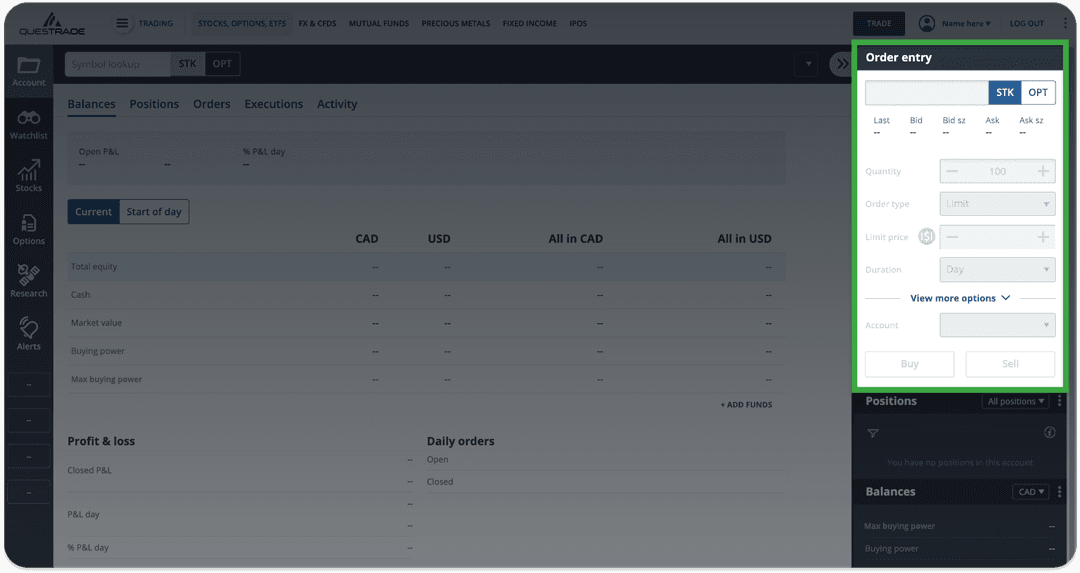Select OPT next to Symbol lookup

click(x=222, y=64)
